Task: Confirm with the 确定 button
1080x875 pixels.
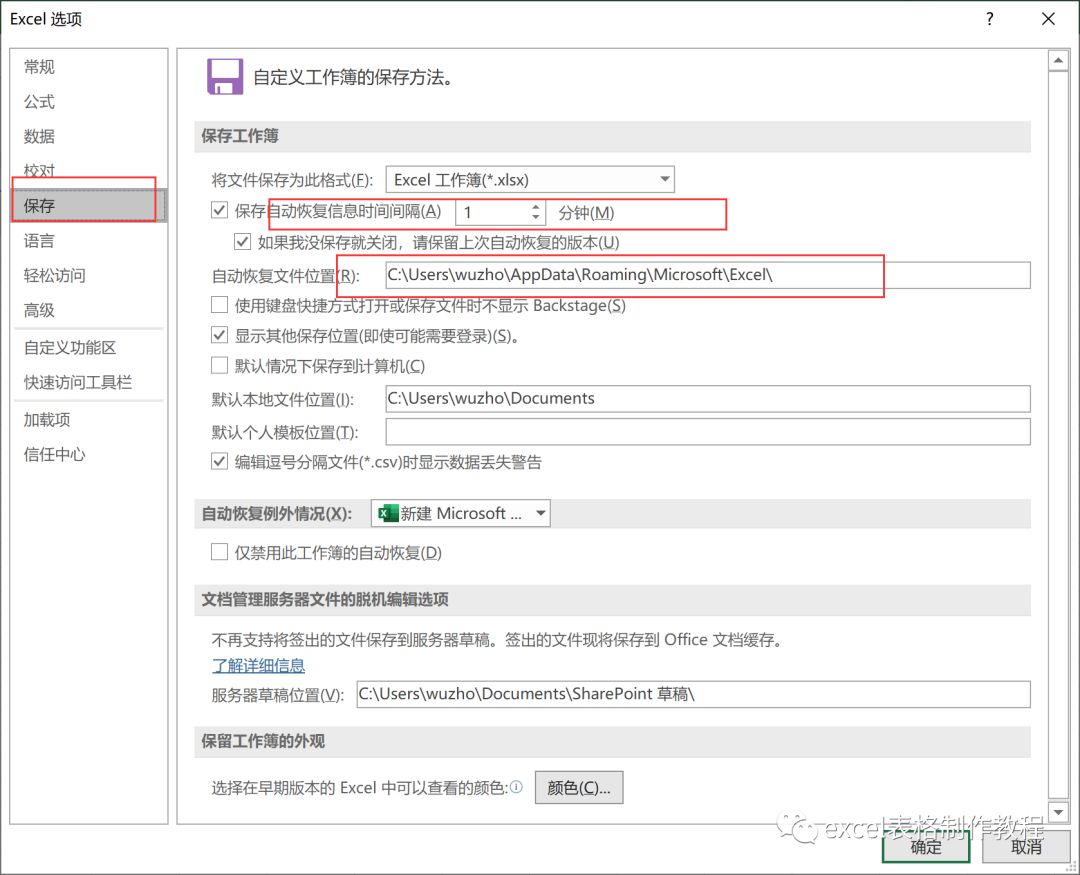Action: point(926,847)
